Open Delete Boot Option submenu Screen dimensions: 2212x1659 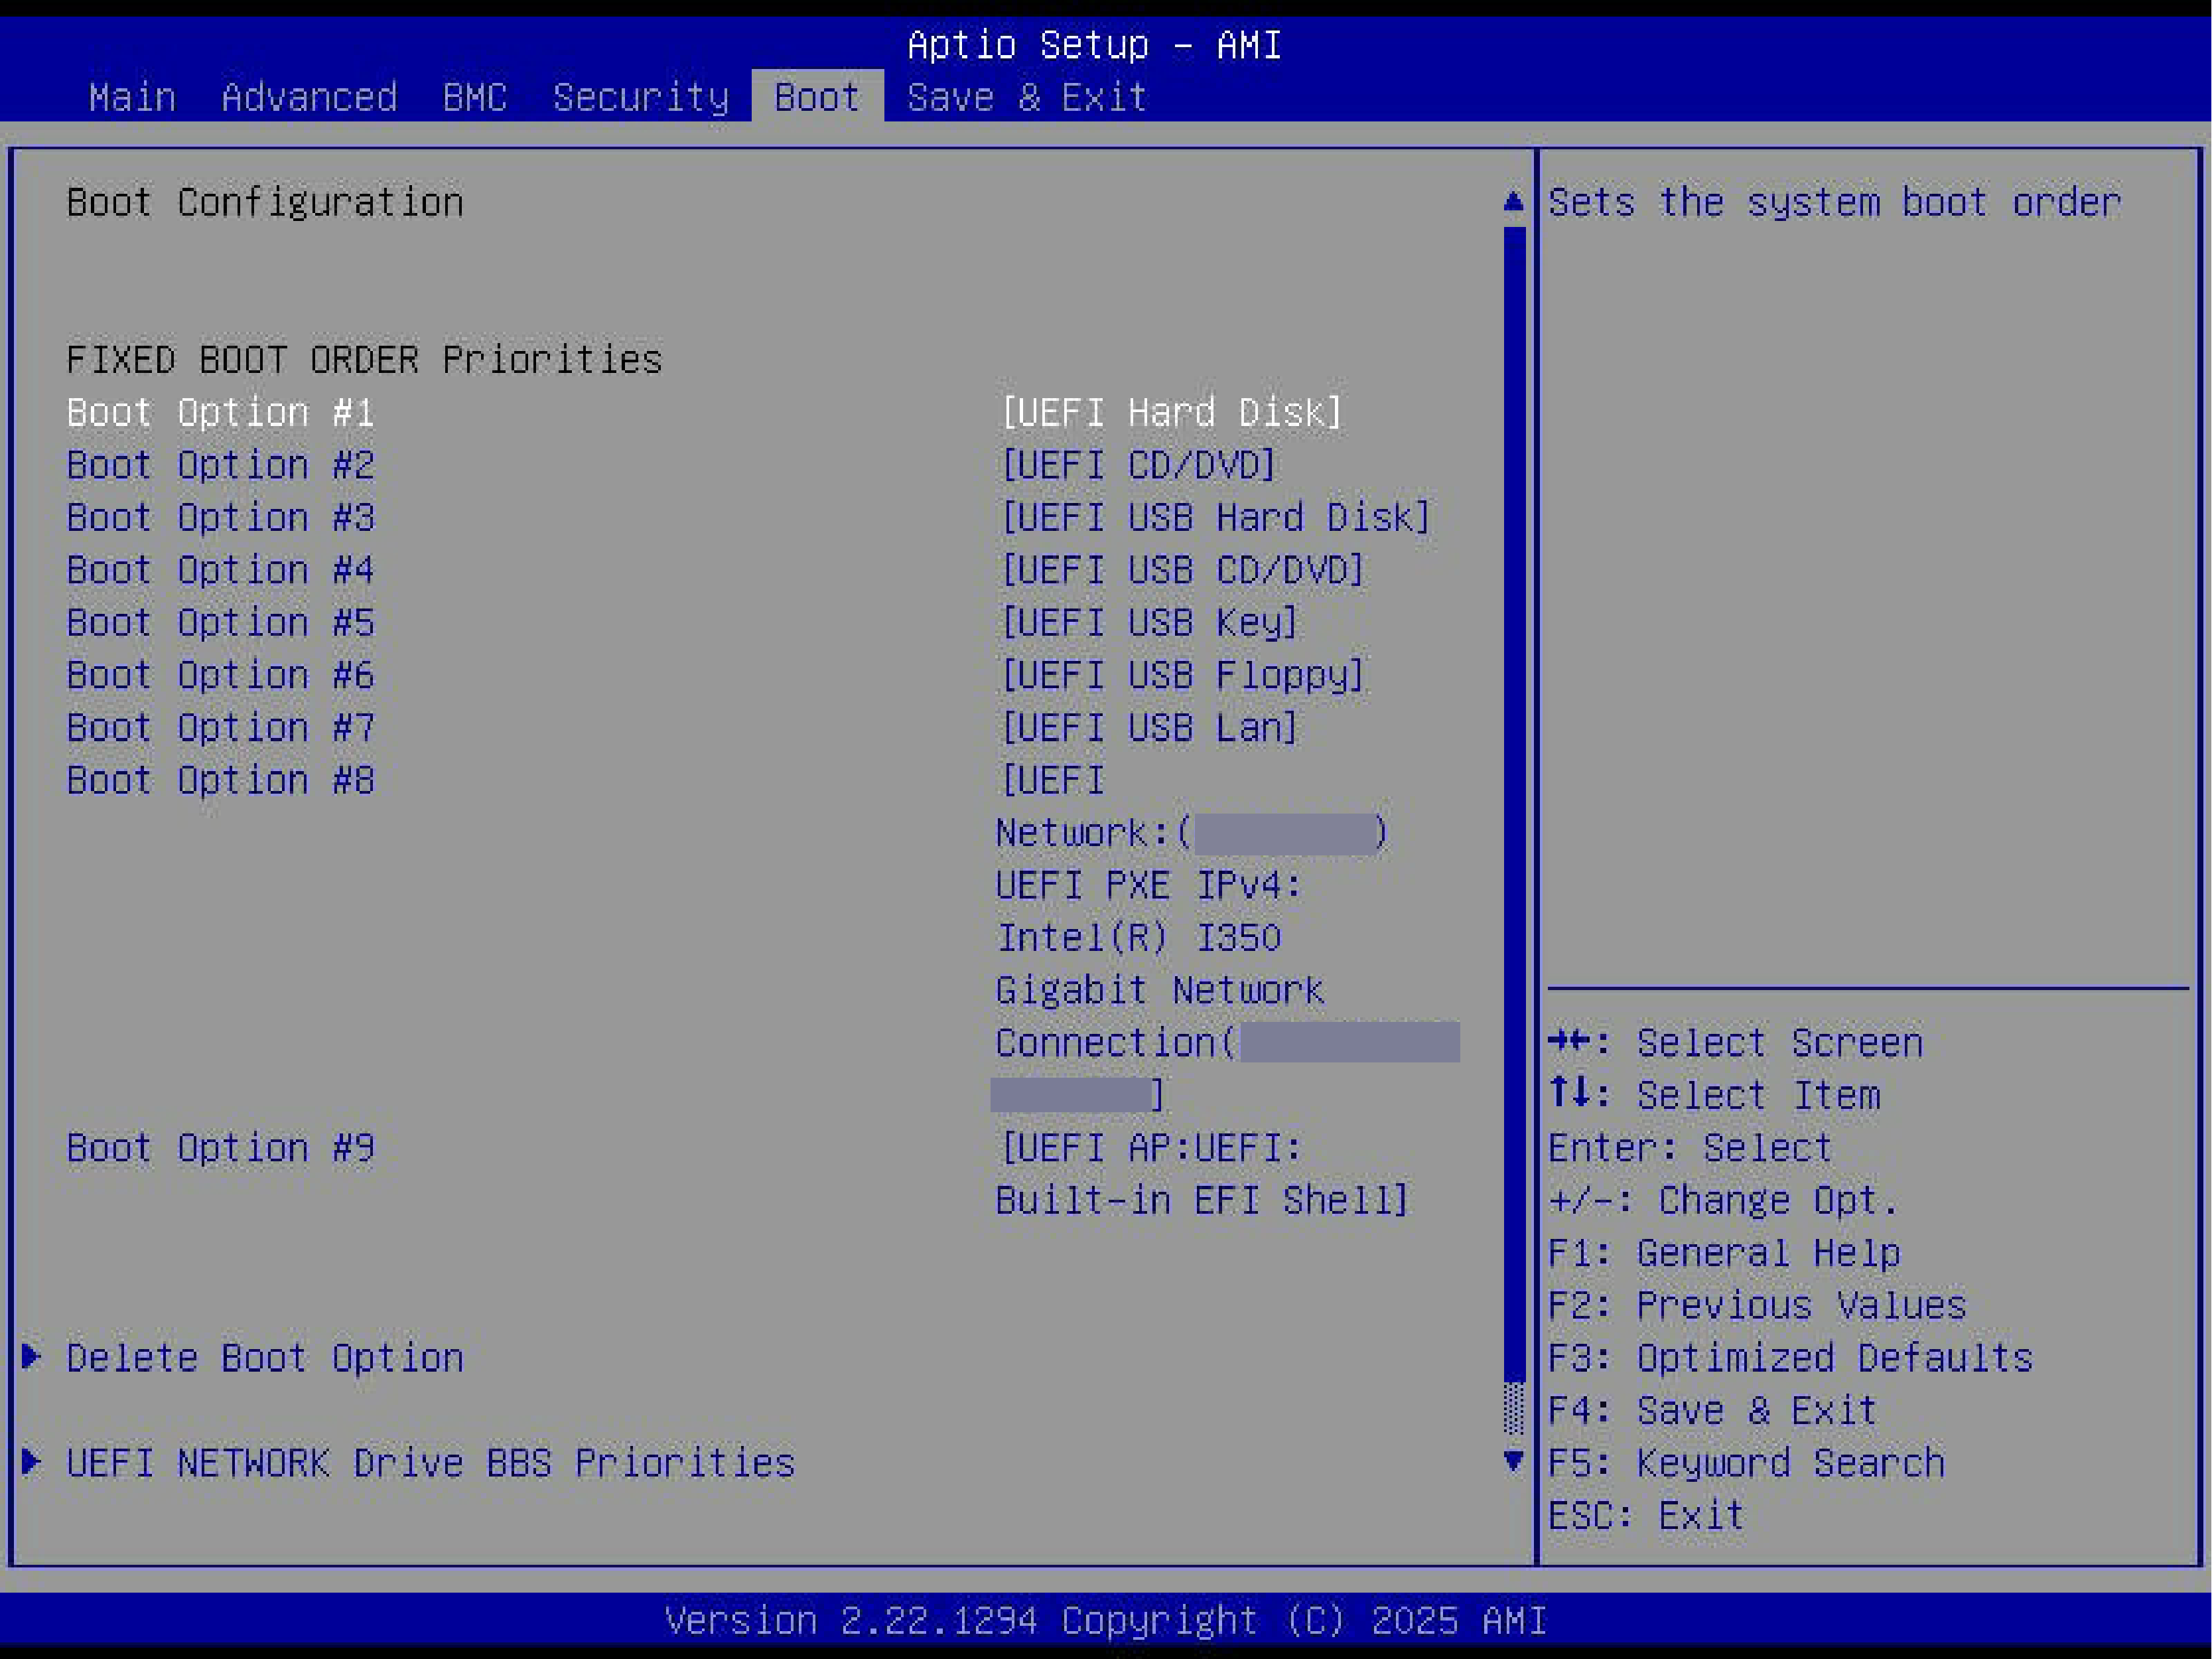click(264, 1357)
